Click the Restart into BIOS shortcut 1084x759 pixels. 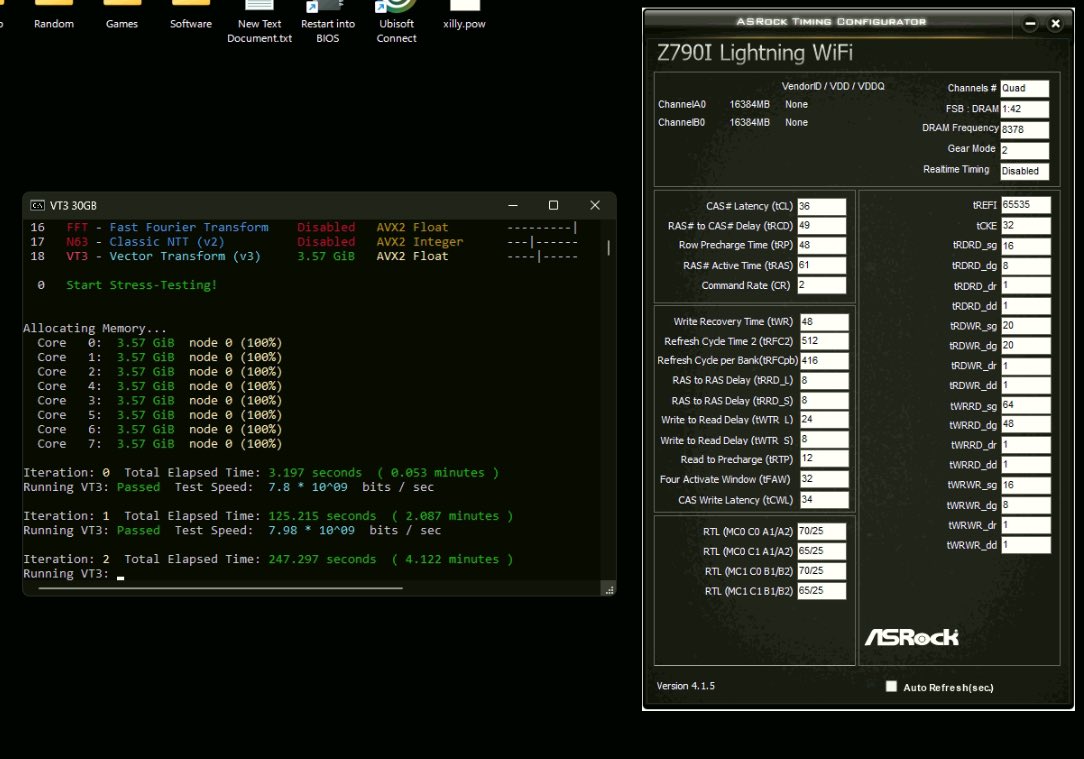pyautogui.click(x=328, y=24)
